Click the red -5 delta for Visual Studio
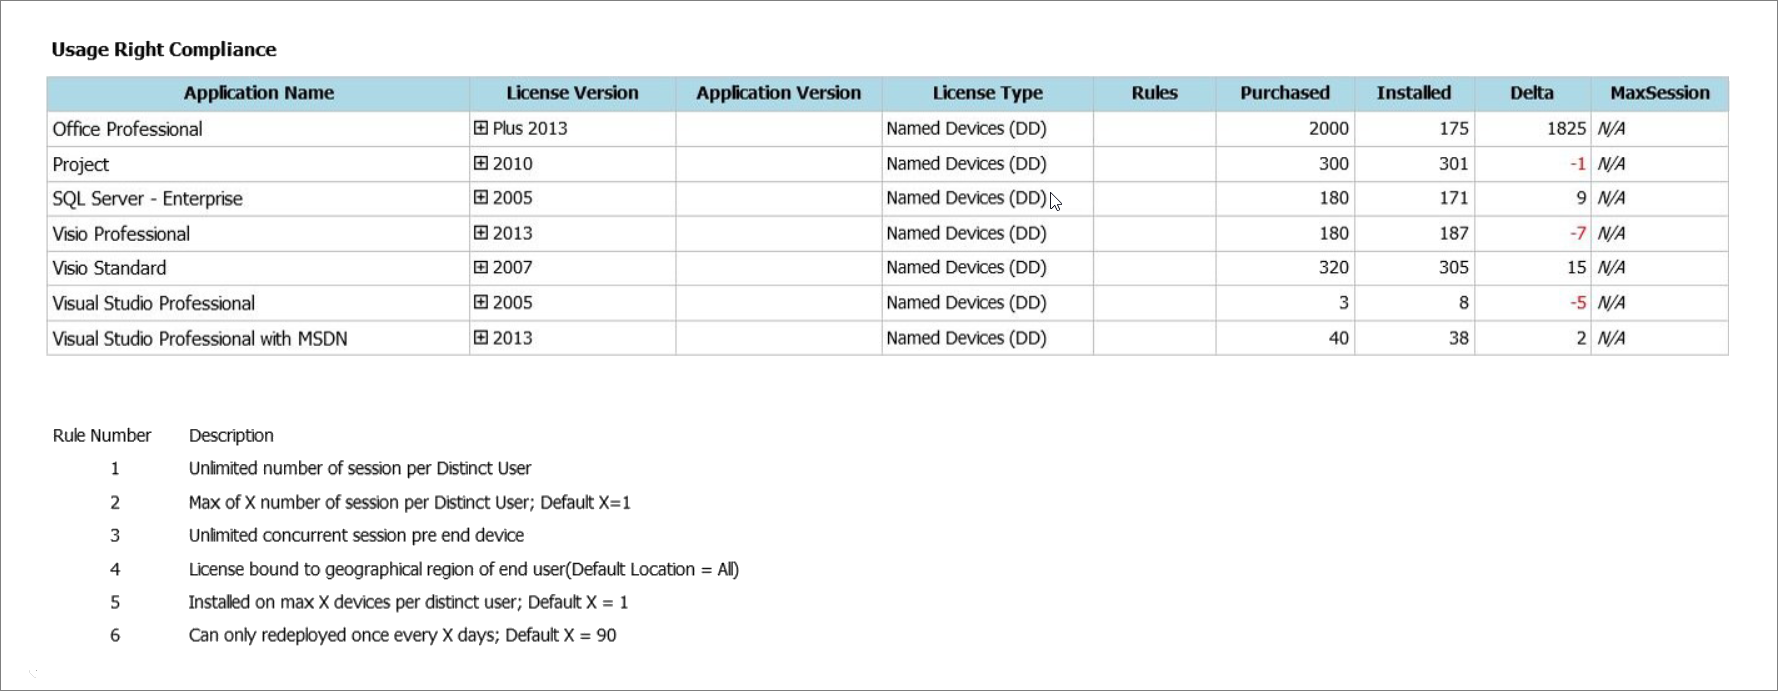Image resolution: width=1778 pixels, height=691 pixels. coord(1577,302)
